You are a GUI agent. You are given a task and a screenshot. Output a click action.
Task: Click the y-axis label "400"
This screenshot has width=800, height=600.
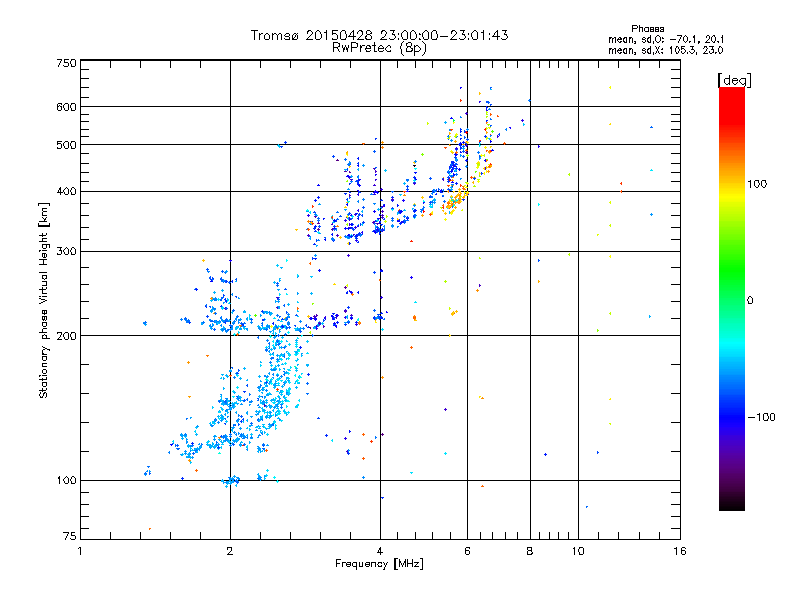66,192
